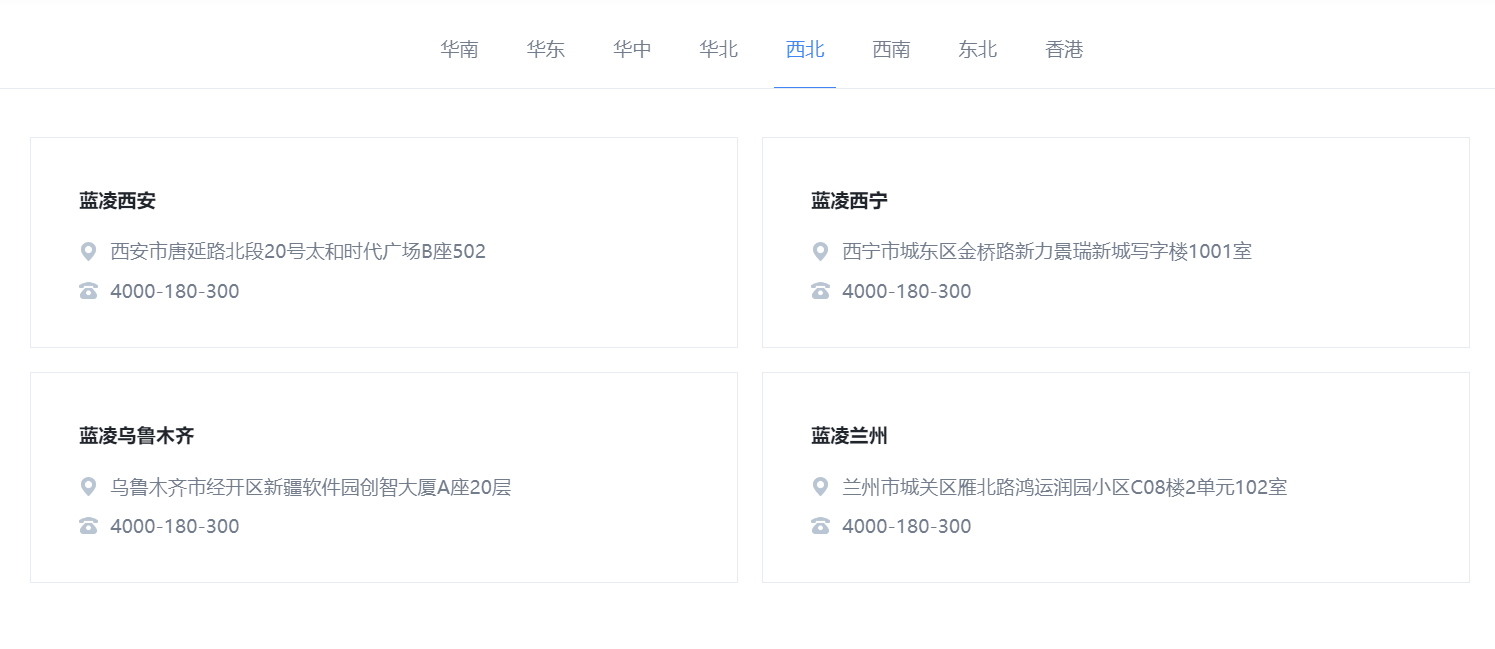The height and width of the screenshot is (649, 1495).
Task: Go to the 西南 region tab
Action: pyautogui.click(x=891, y=49)
